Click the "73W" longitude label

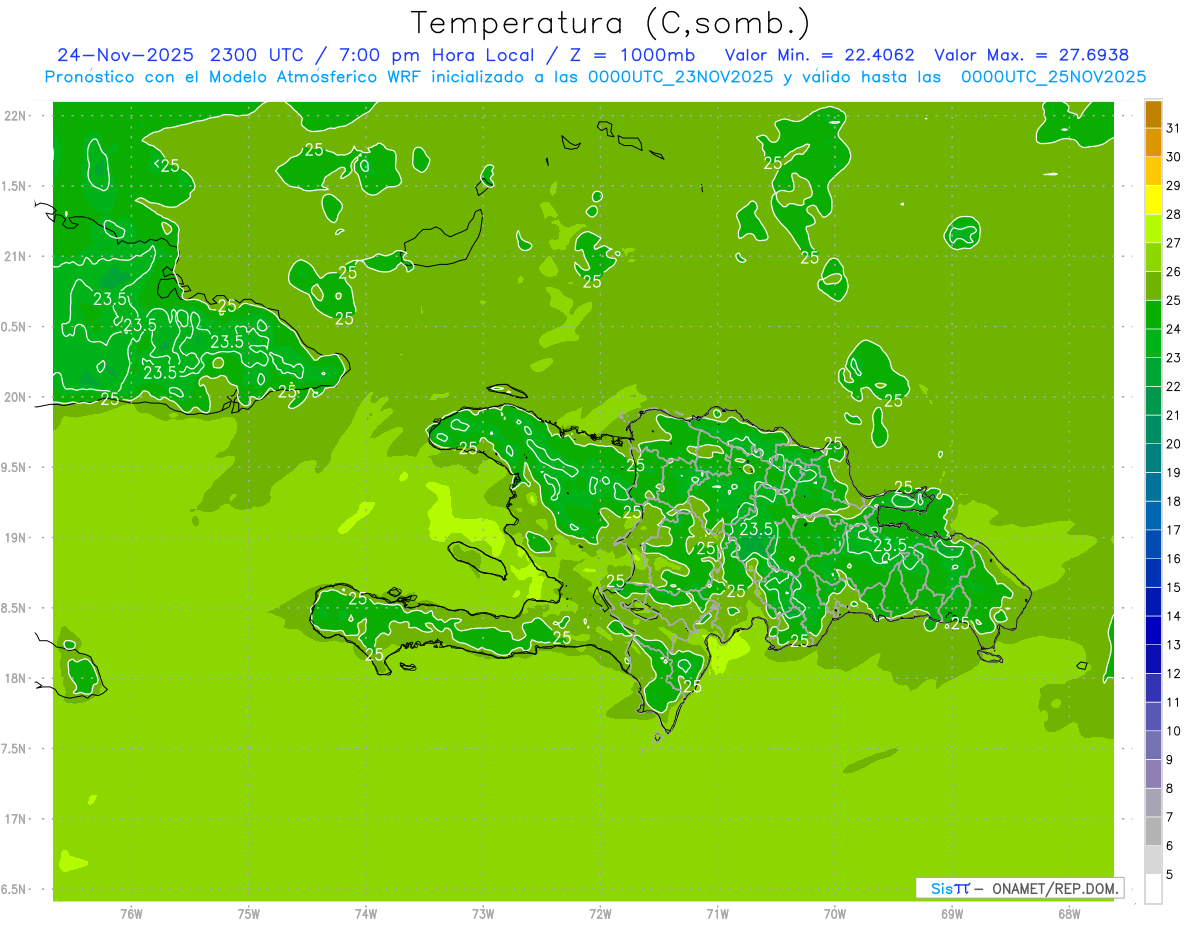tap(483, 914)
